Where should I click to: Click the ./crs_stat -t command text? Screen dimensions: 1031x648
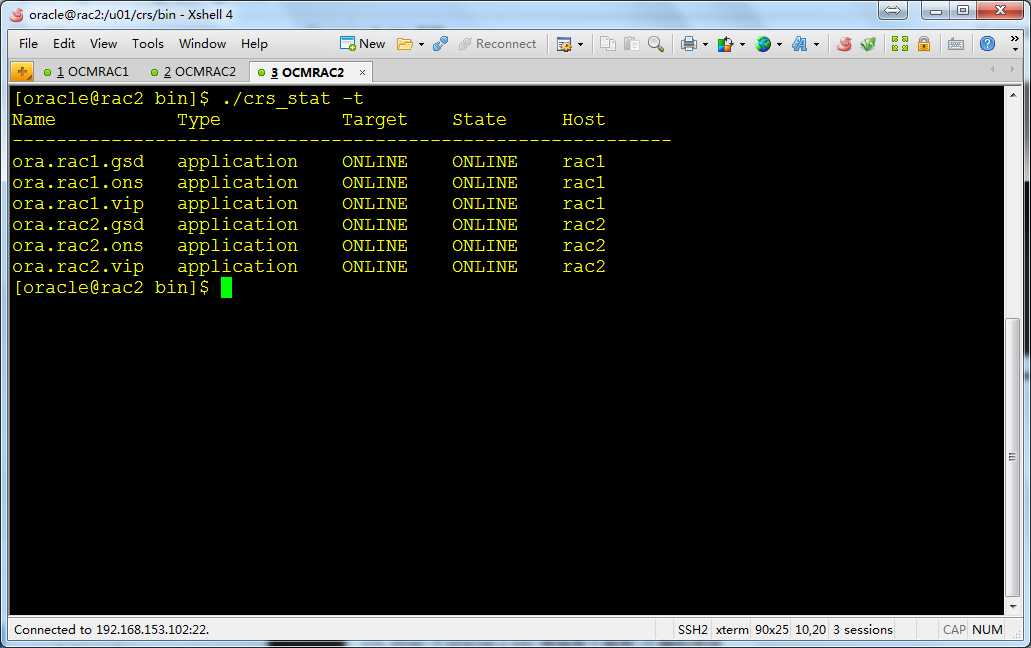[292, 99]
